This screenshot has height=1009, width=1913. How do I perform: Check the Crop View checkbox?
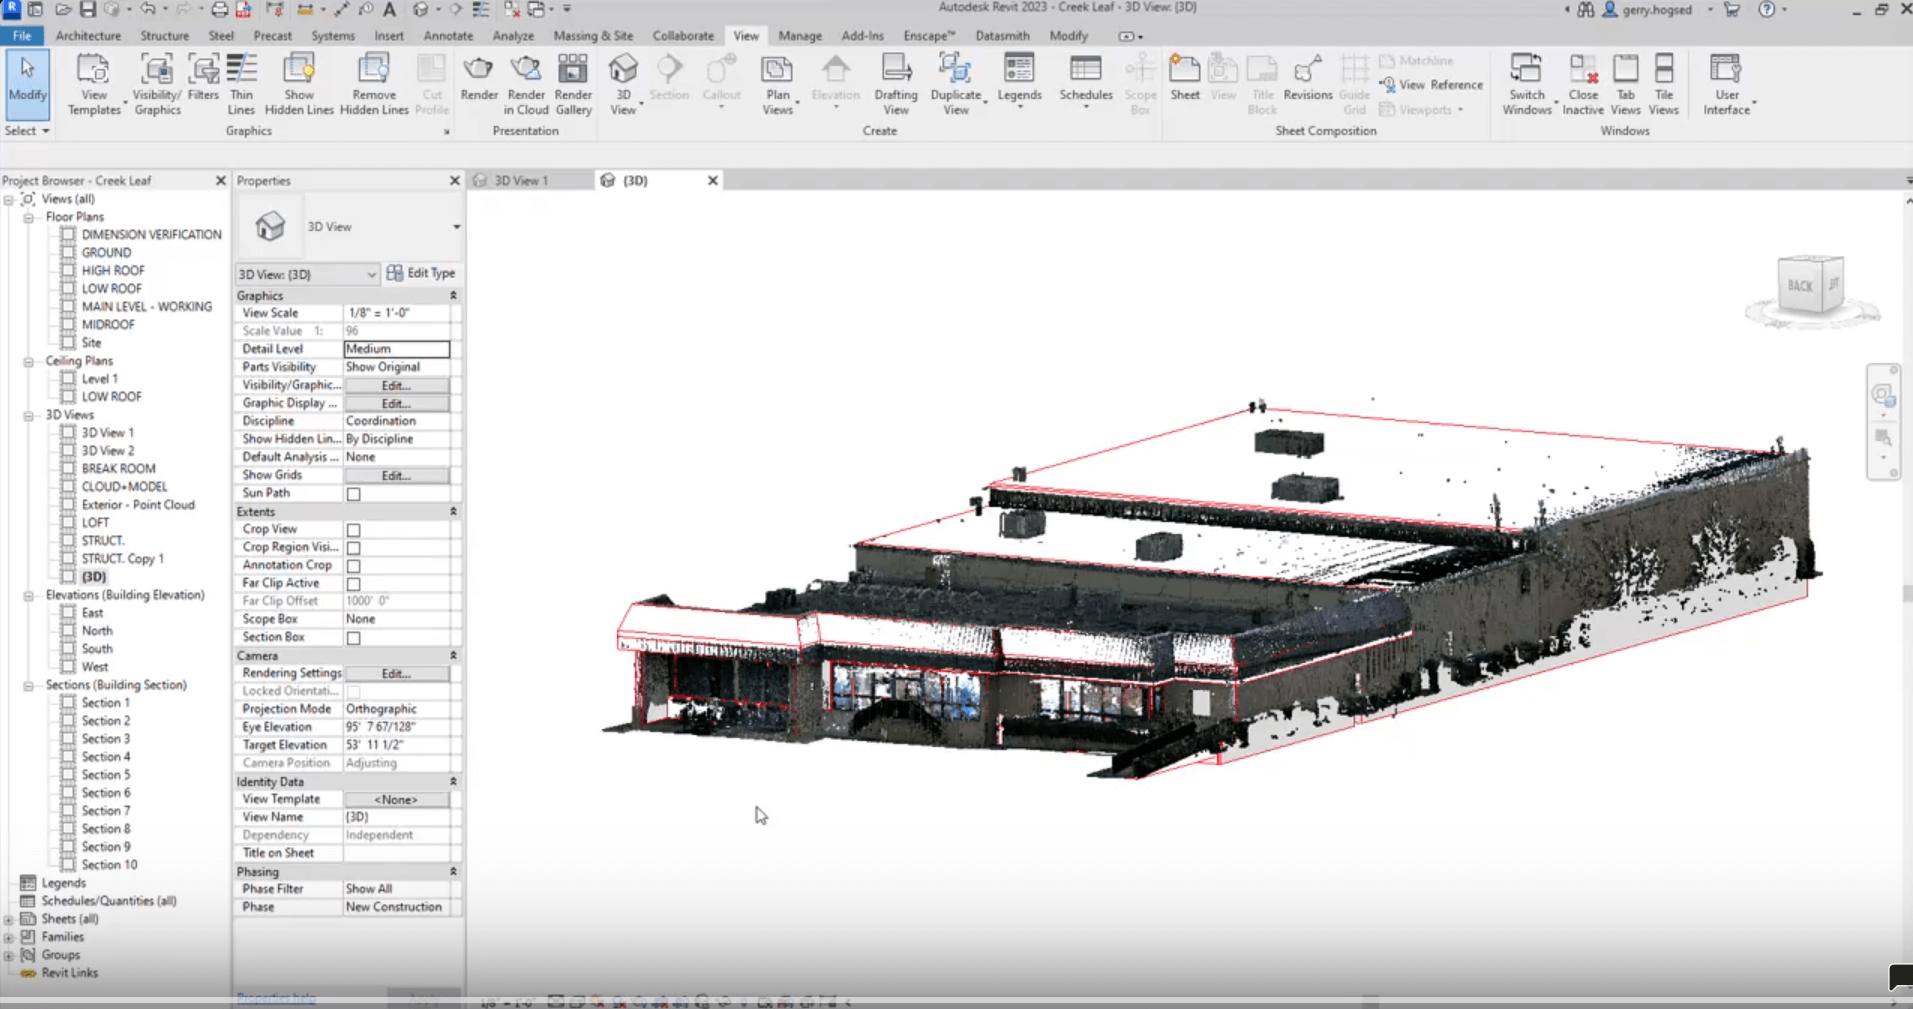354,530
